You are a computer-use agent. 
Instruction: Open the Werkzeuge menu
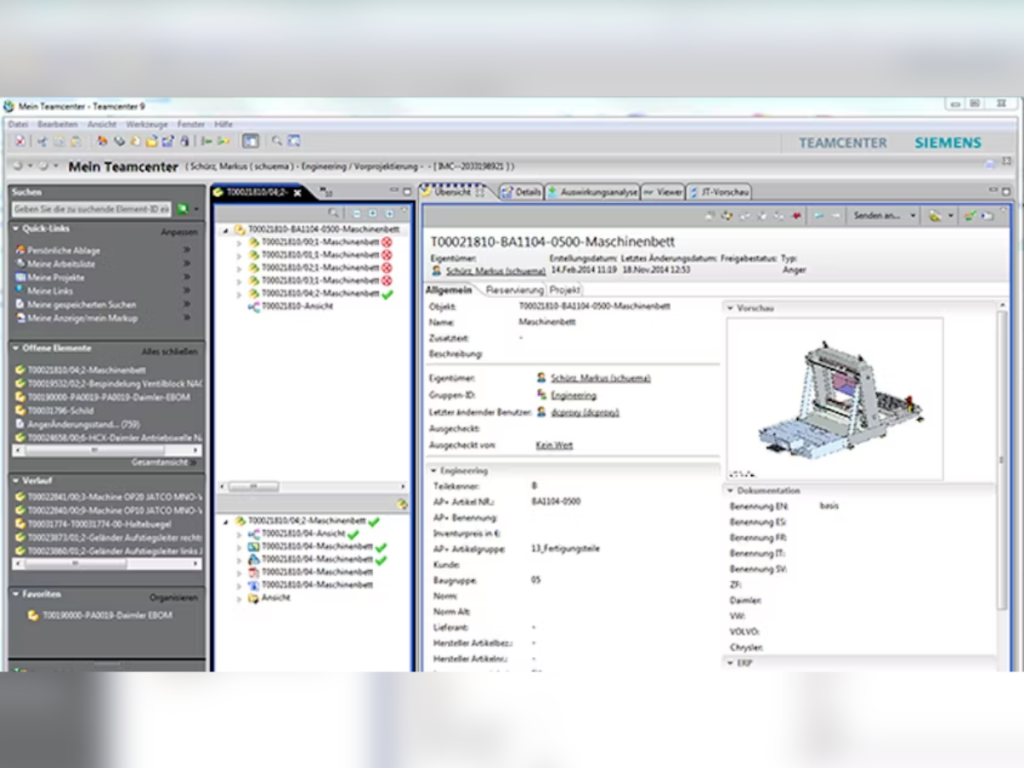pyautogui.click(x=147, y=124)
